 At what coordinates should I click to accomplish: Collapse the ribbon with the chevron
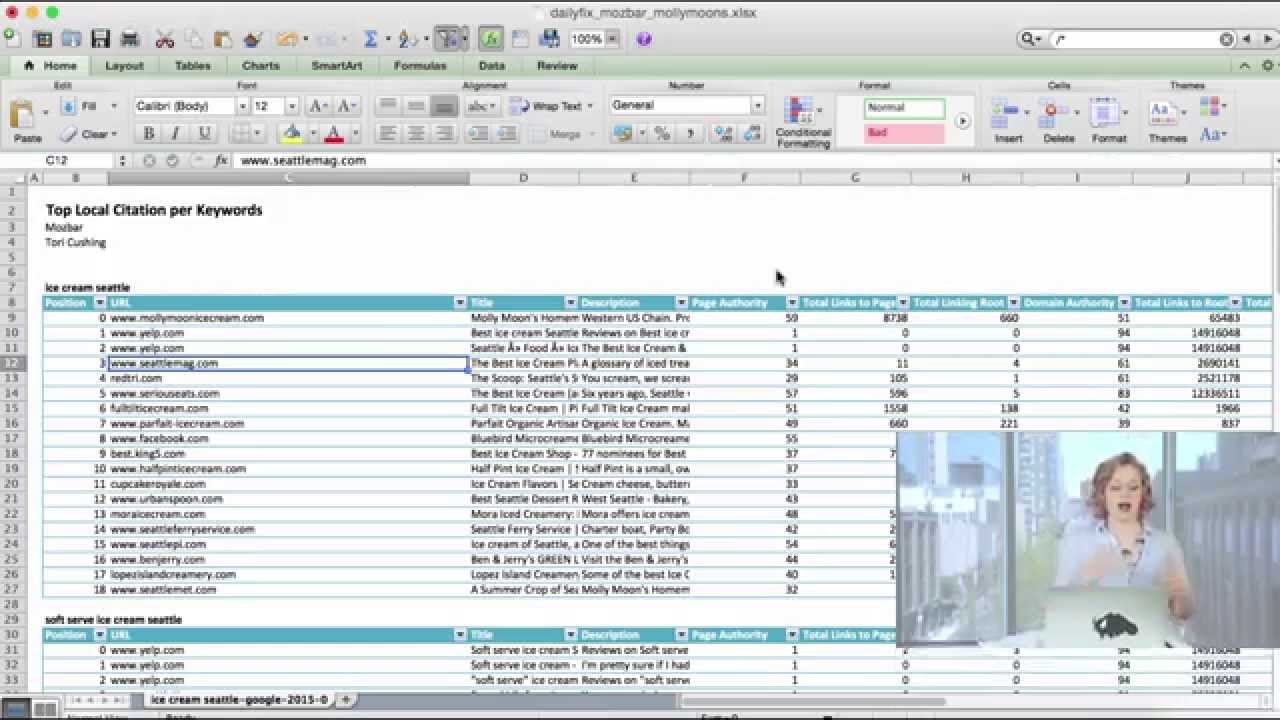pyautogui.click(x=1243, y=66)
